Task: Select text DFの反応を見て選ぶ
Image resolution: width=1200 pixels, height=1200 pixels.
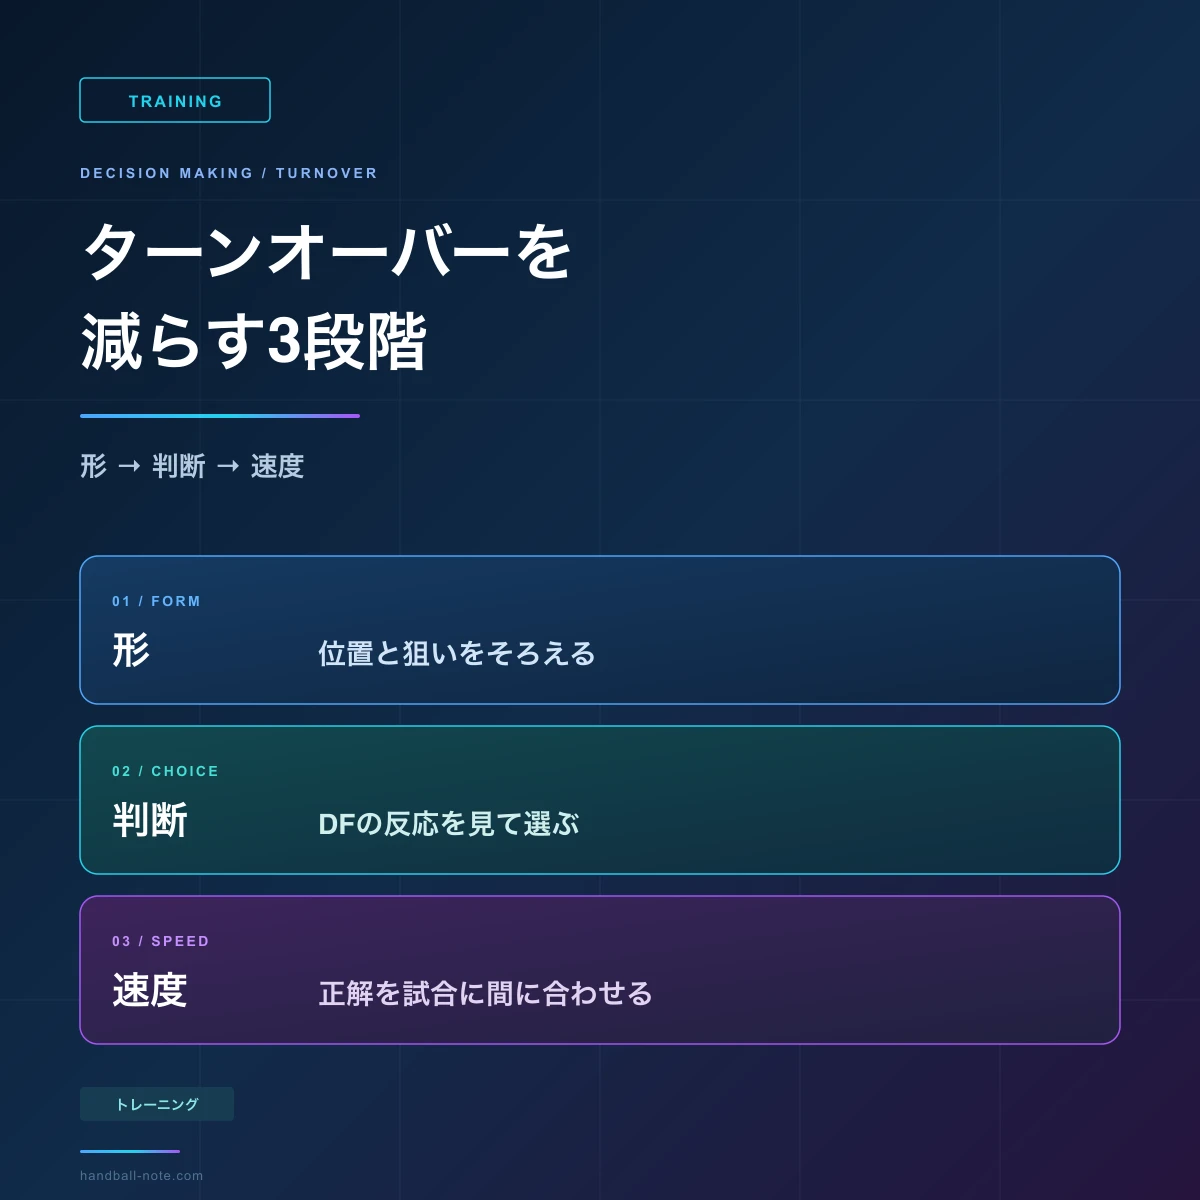Action: tap(449, 824)
